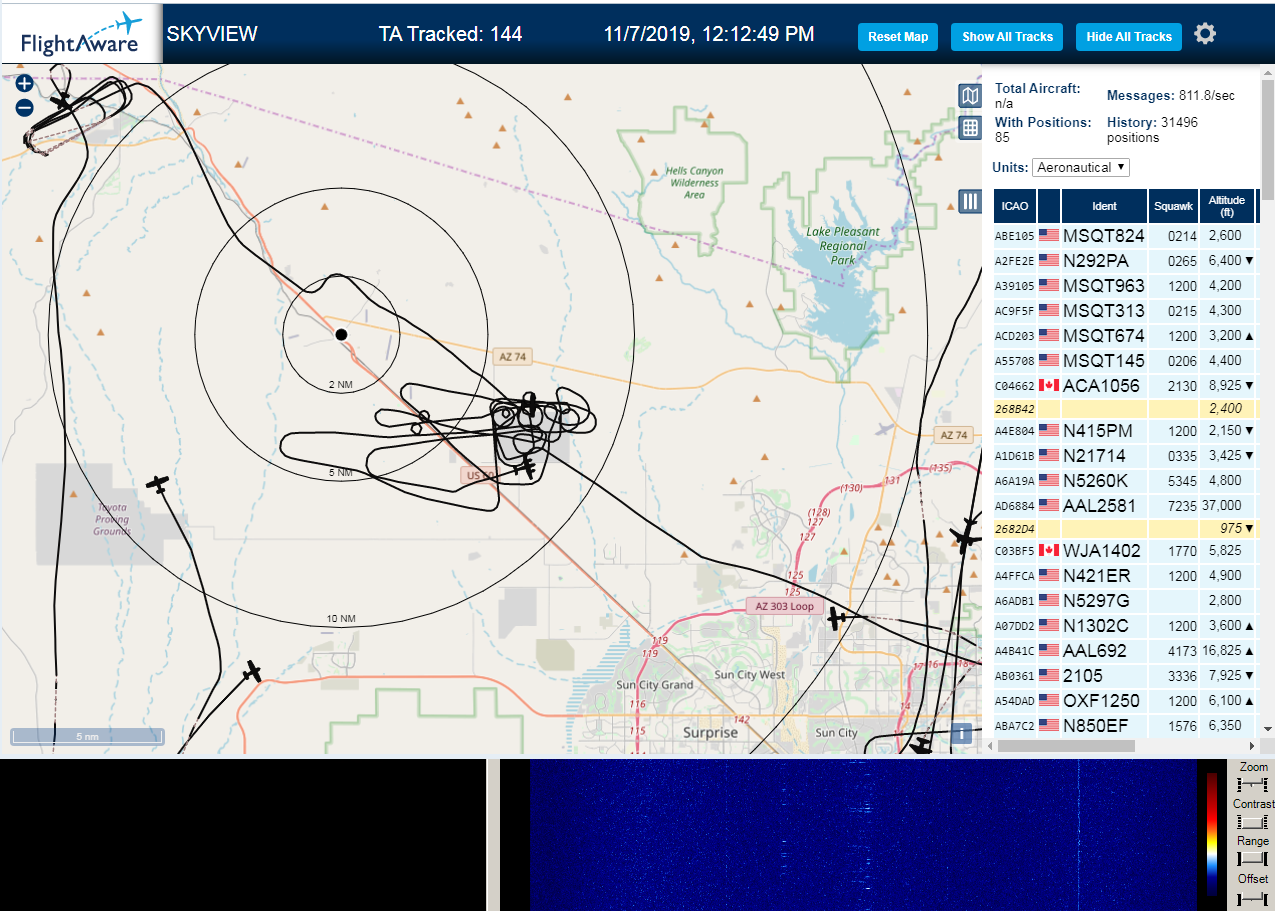
Task: Click Reset Map button
Action: coord(898,36)
